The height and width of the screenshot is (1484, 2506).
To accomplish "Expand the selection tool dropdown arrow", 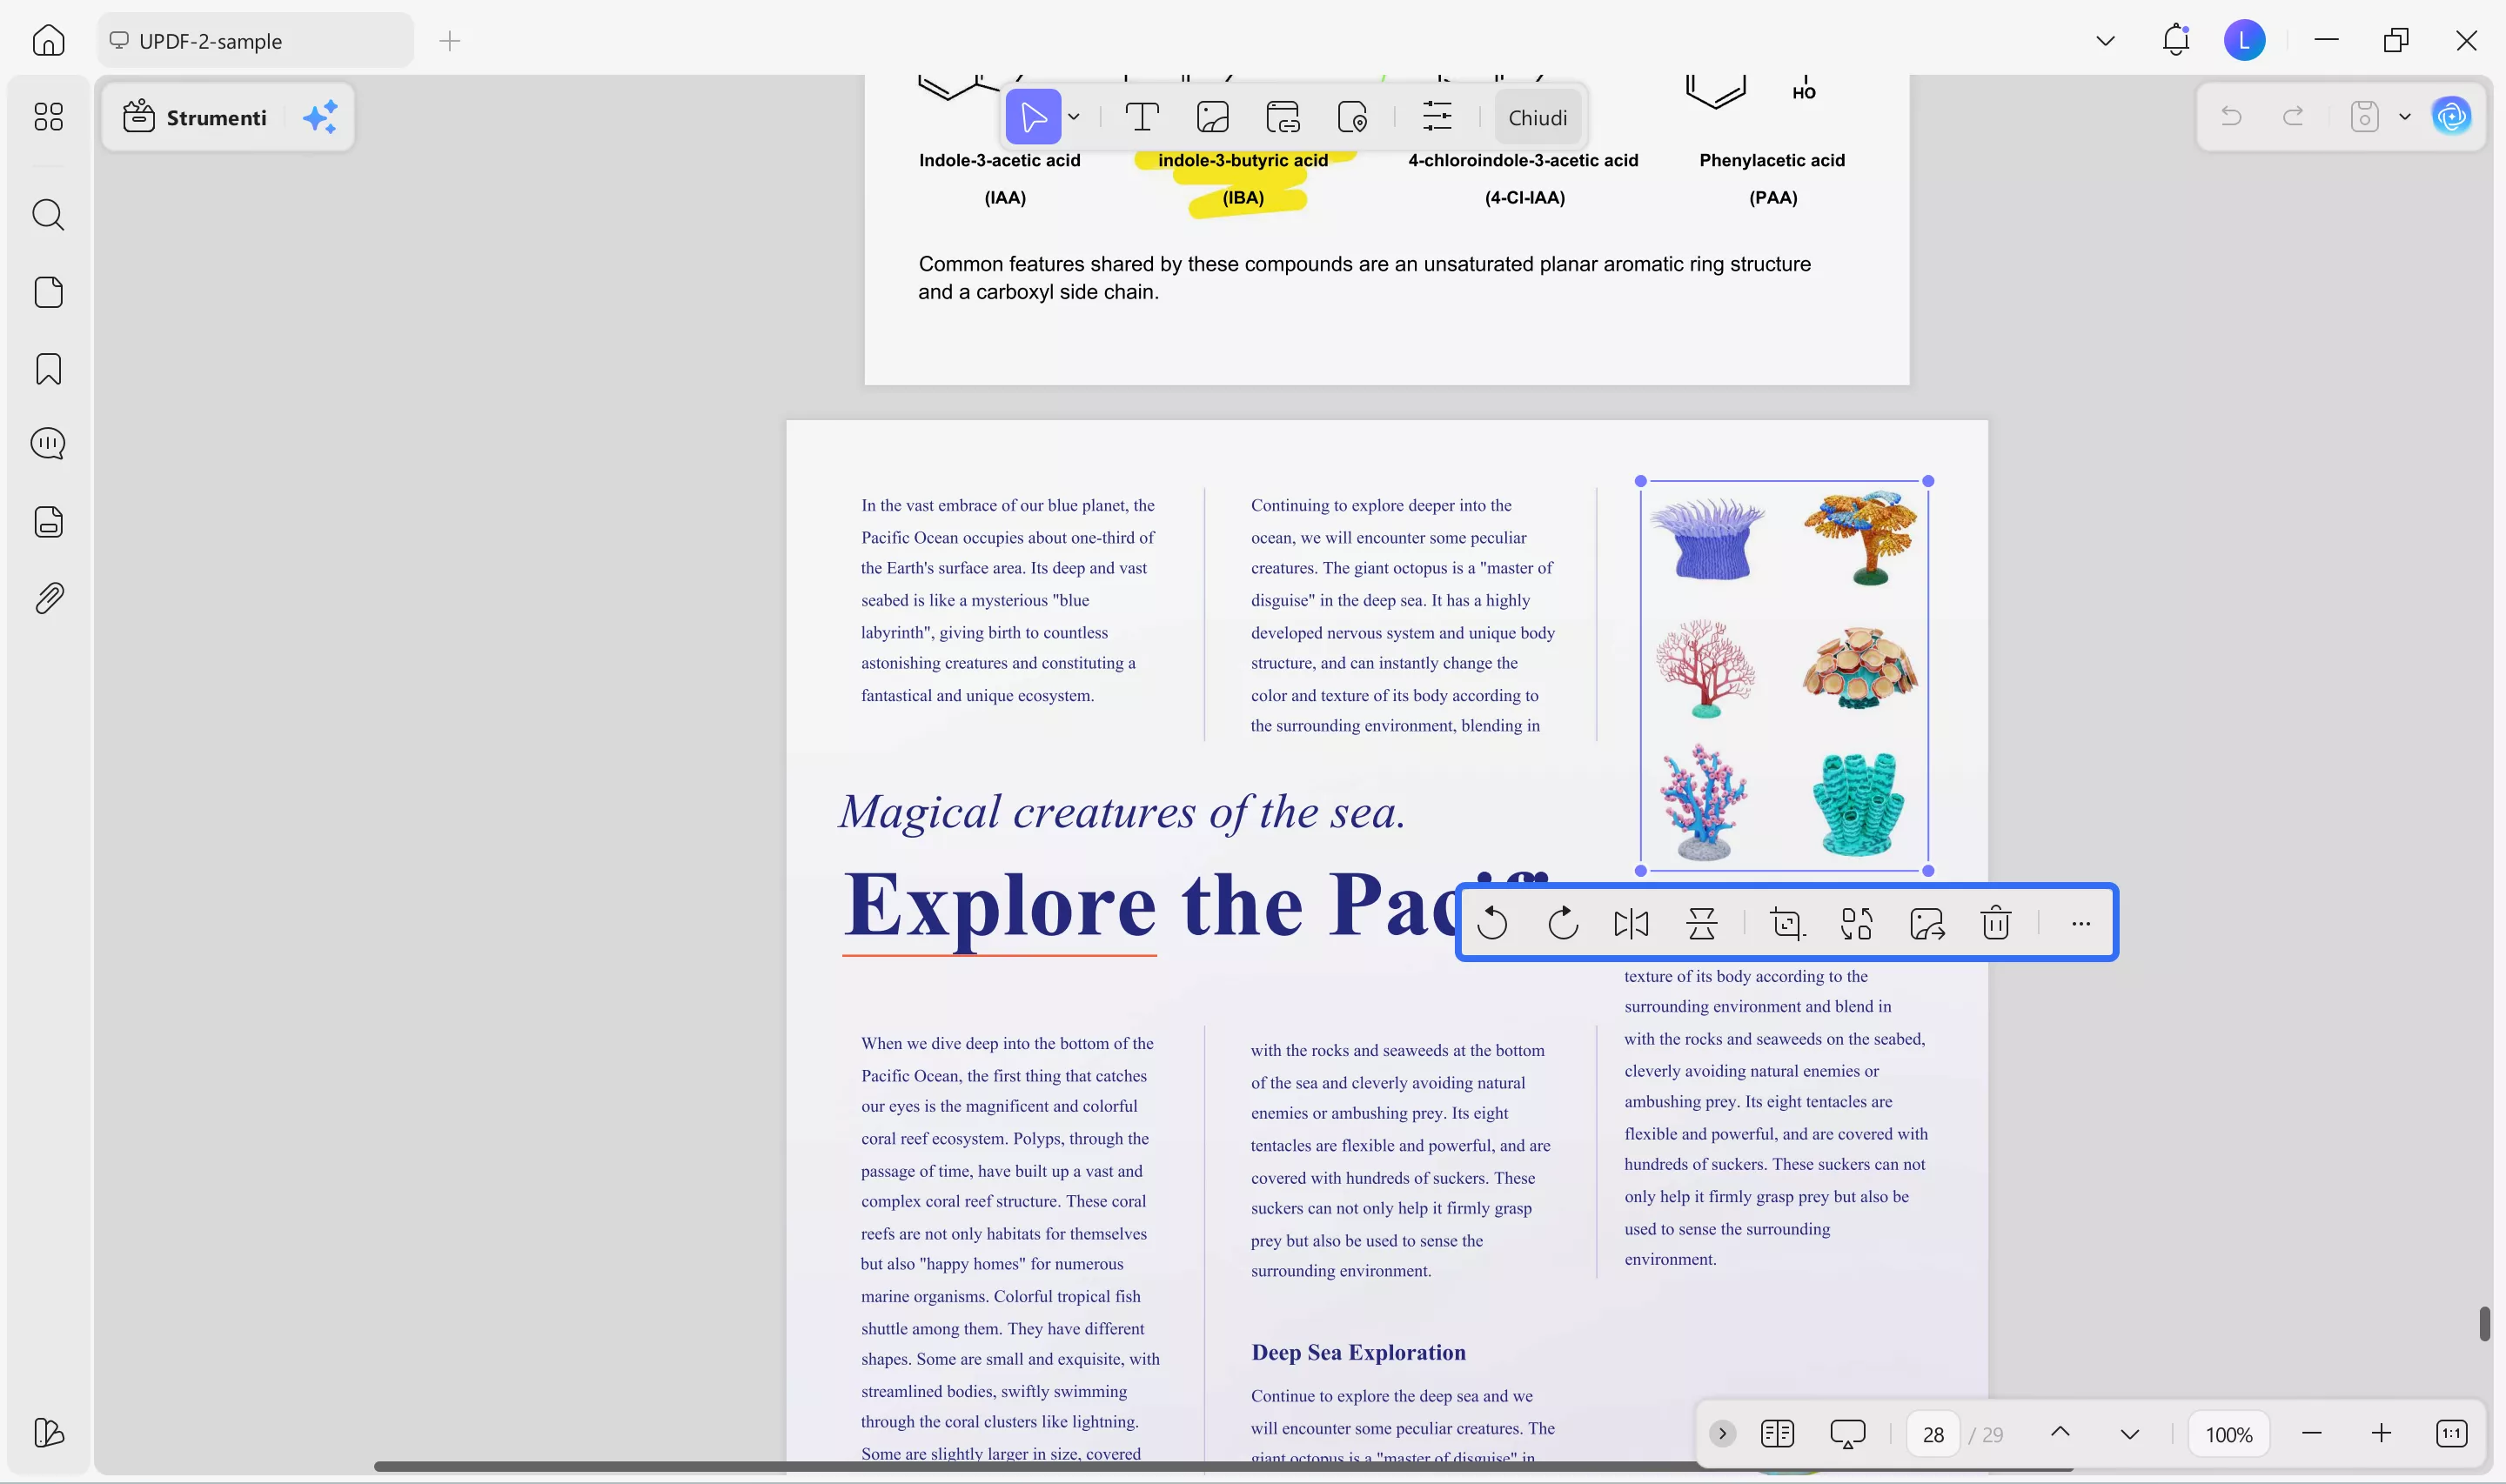I will click(x=1073, y=117).
